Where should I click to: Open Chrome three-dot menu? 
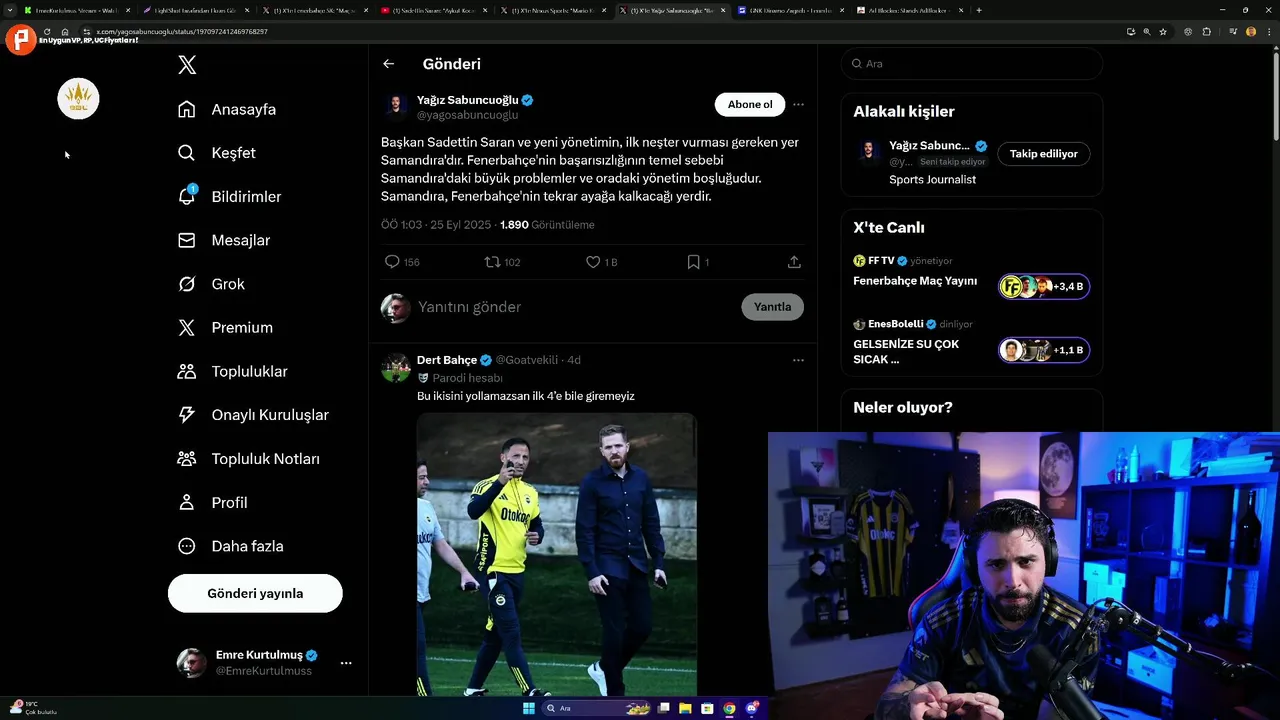[x=1267, y=31]
